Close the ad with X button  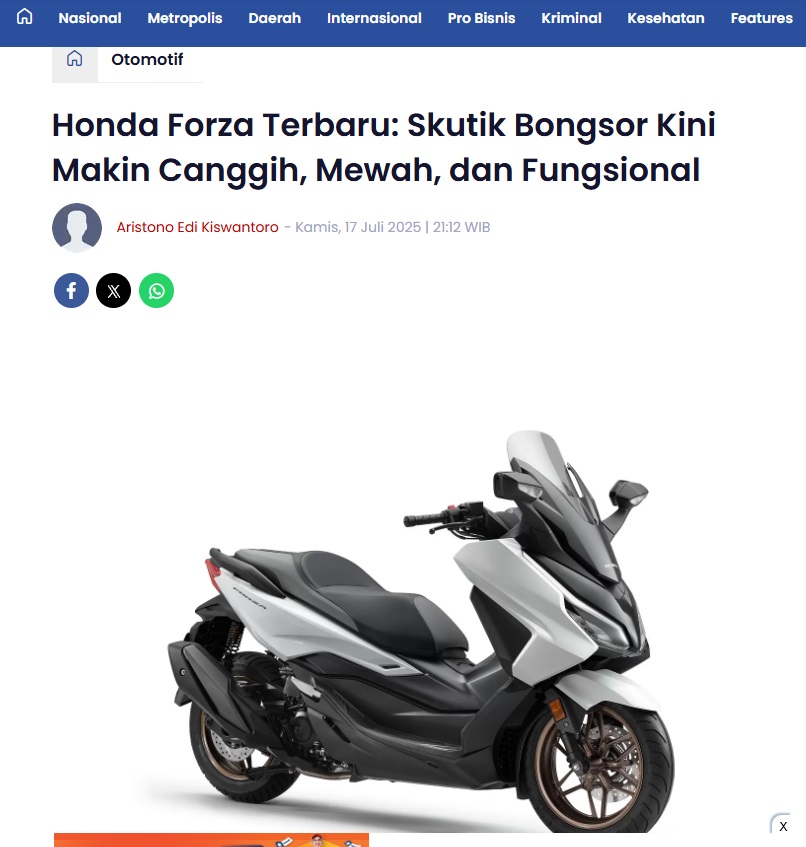coord(783,826)
